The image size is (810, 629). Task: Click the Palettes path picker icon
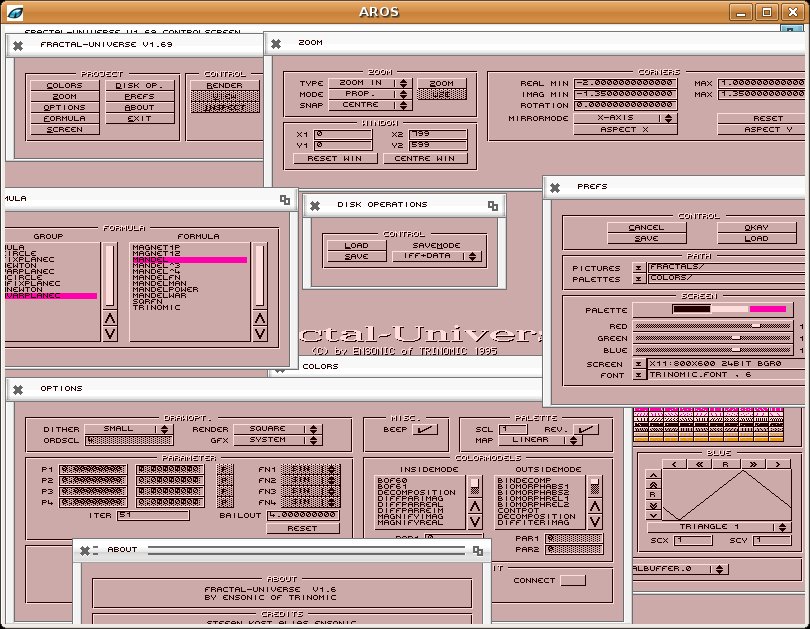pyautogui.click(x=639, y=280)
